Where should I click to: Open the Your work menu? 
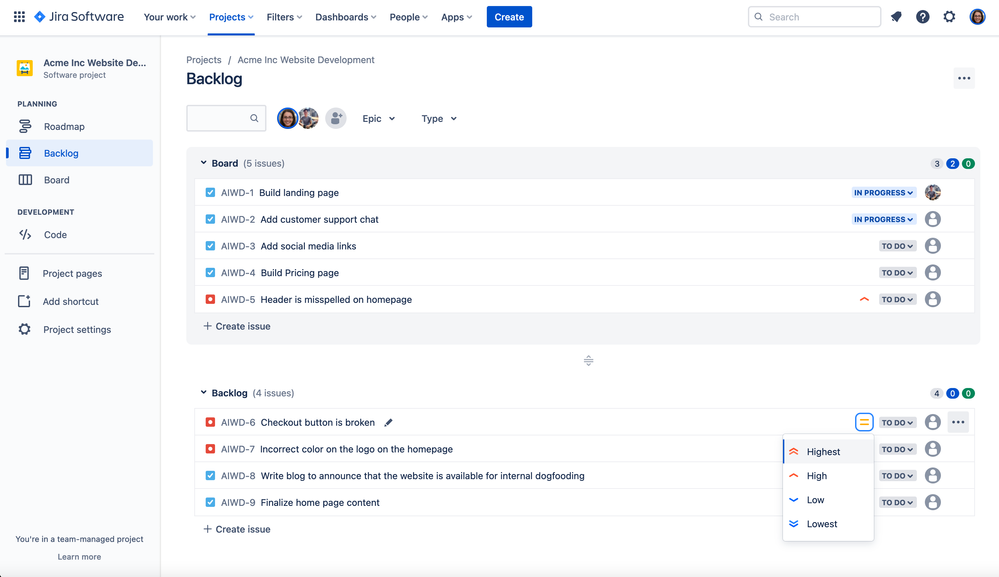(169, 17)
